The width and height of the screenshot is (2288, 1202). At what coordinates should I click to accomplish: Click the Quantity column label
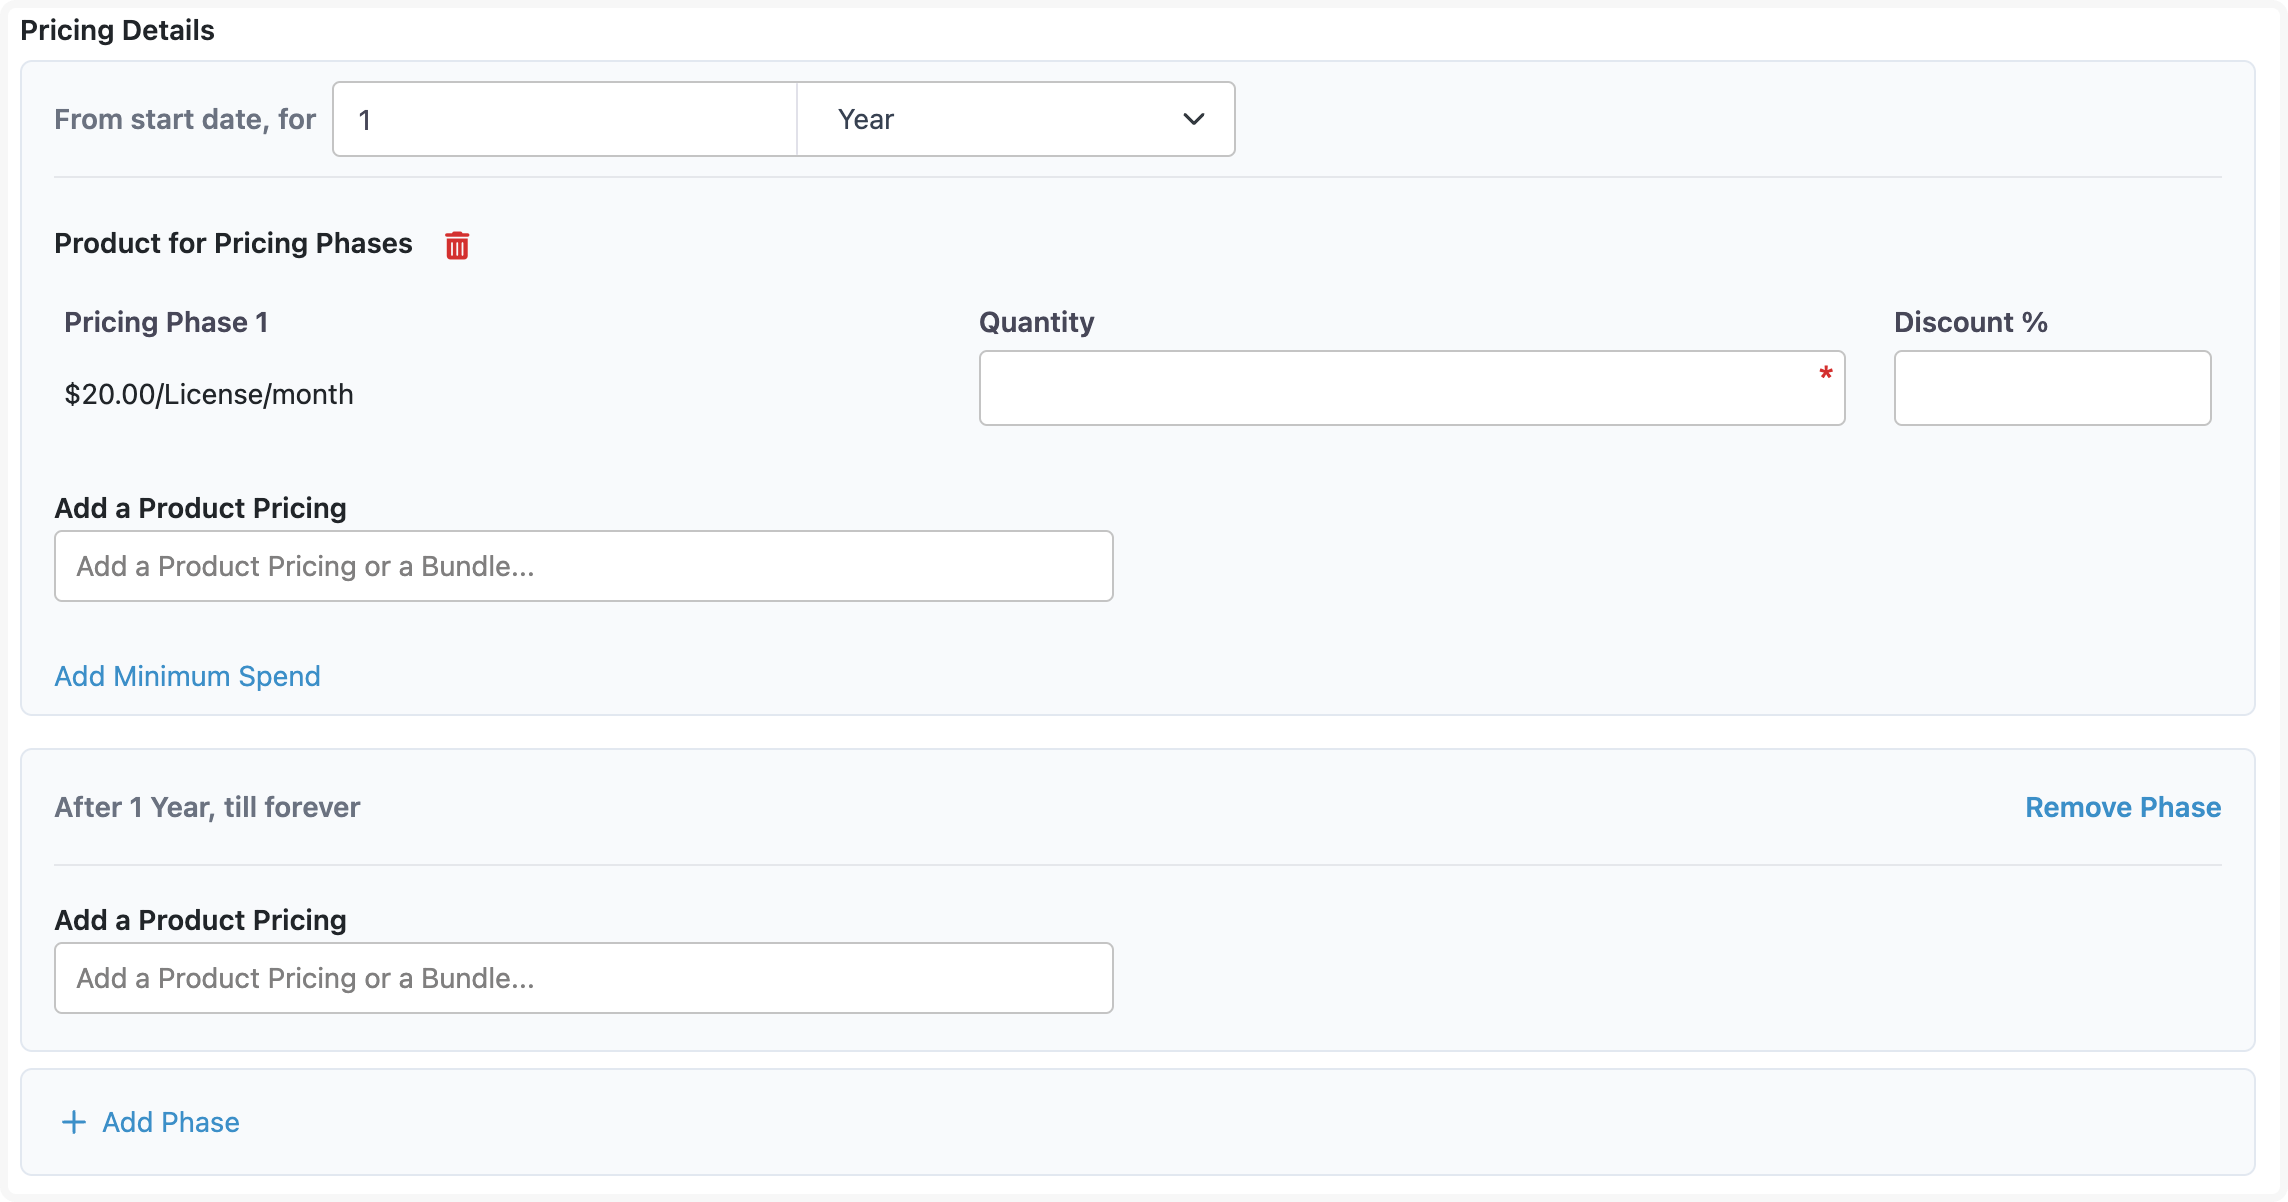[1036, 322]
